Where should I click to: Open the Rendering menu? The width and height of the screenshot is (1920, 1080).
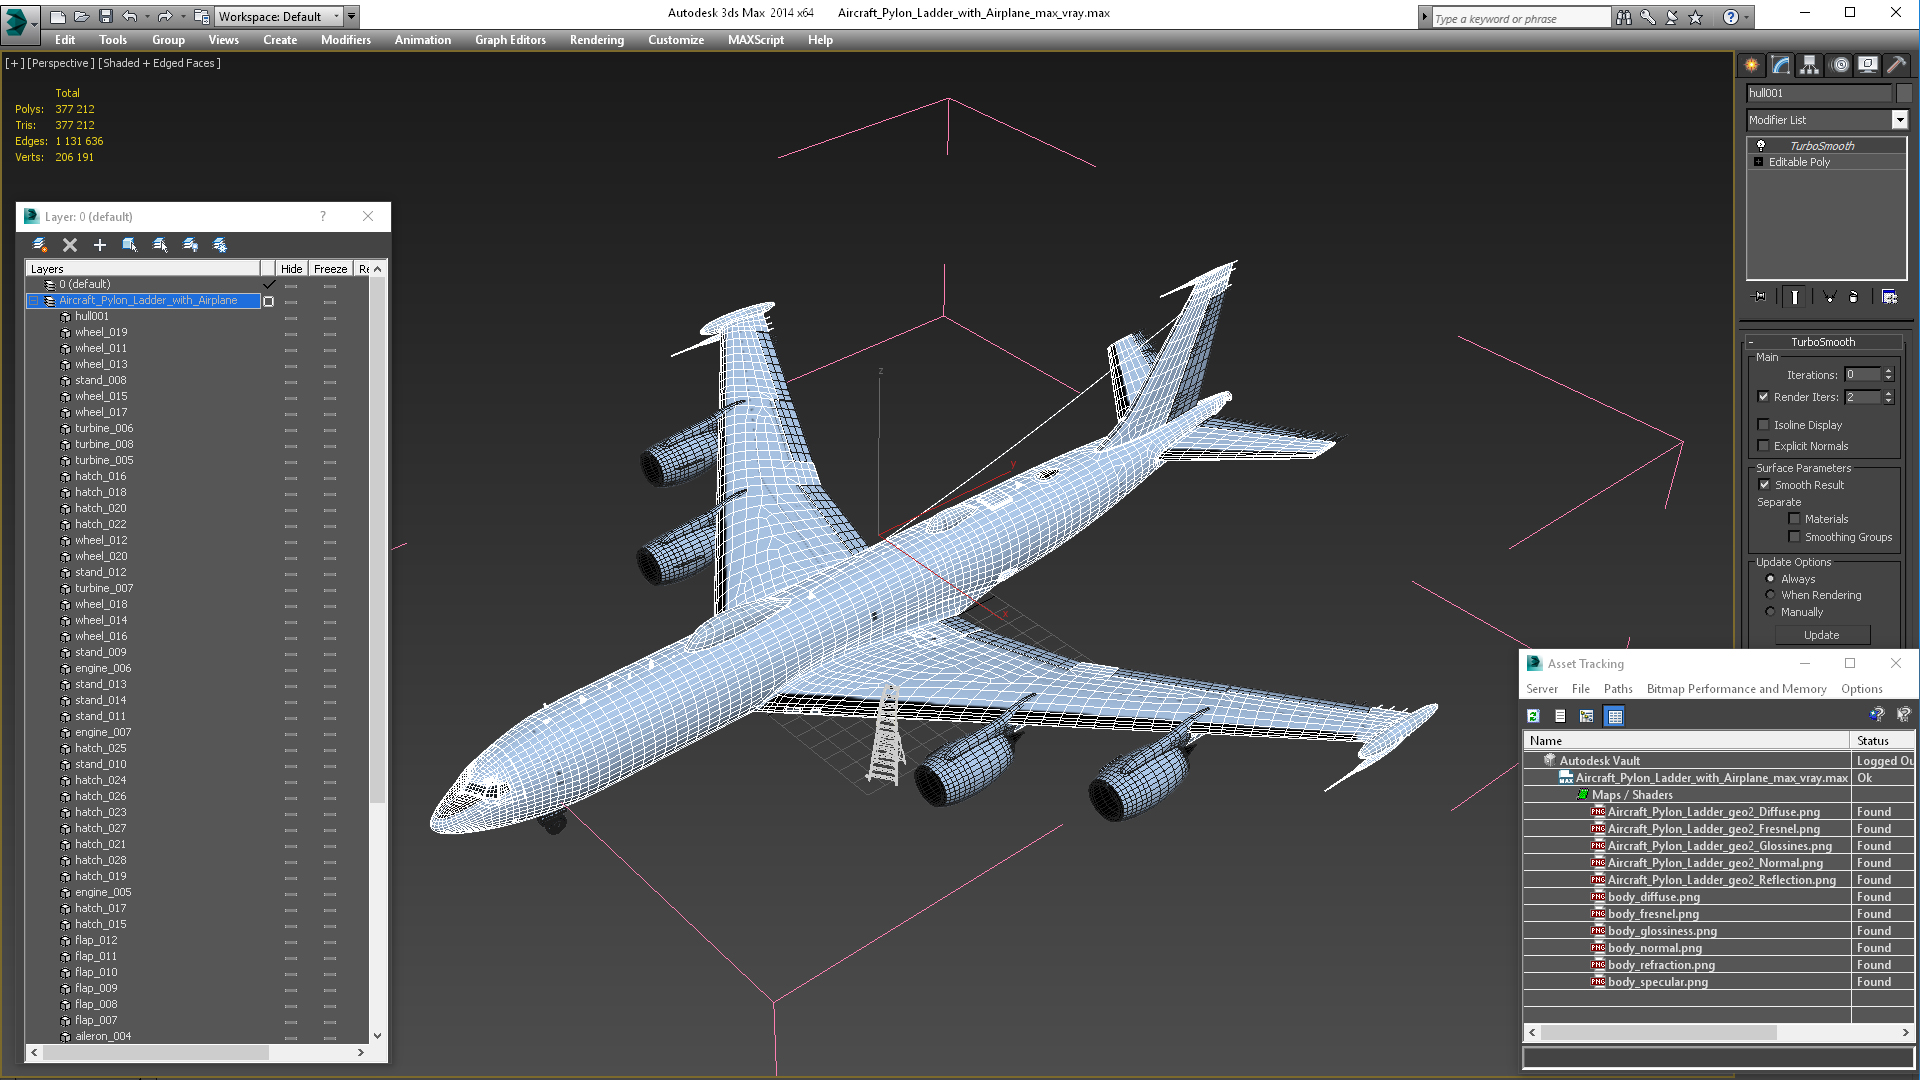click(597, 40)
